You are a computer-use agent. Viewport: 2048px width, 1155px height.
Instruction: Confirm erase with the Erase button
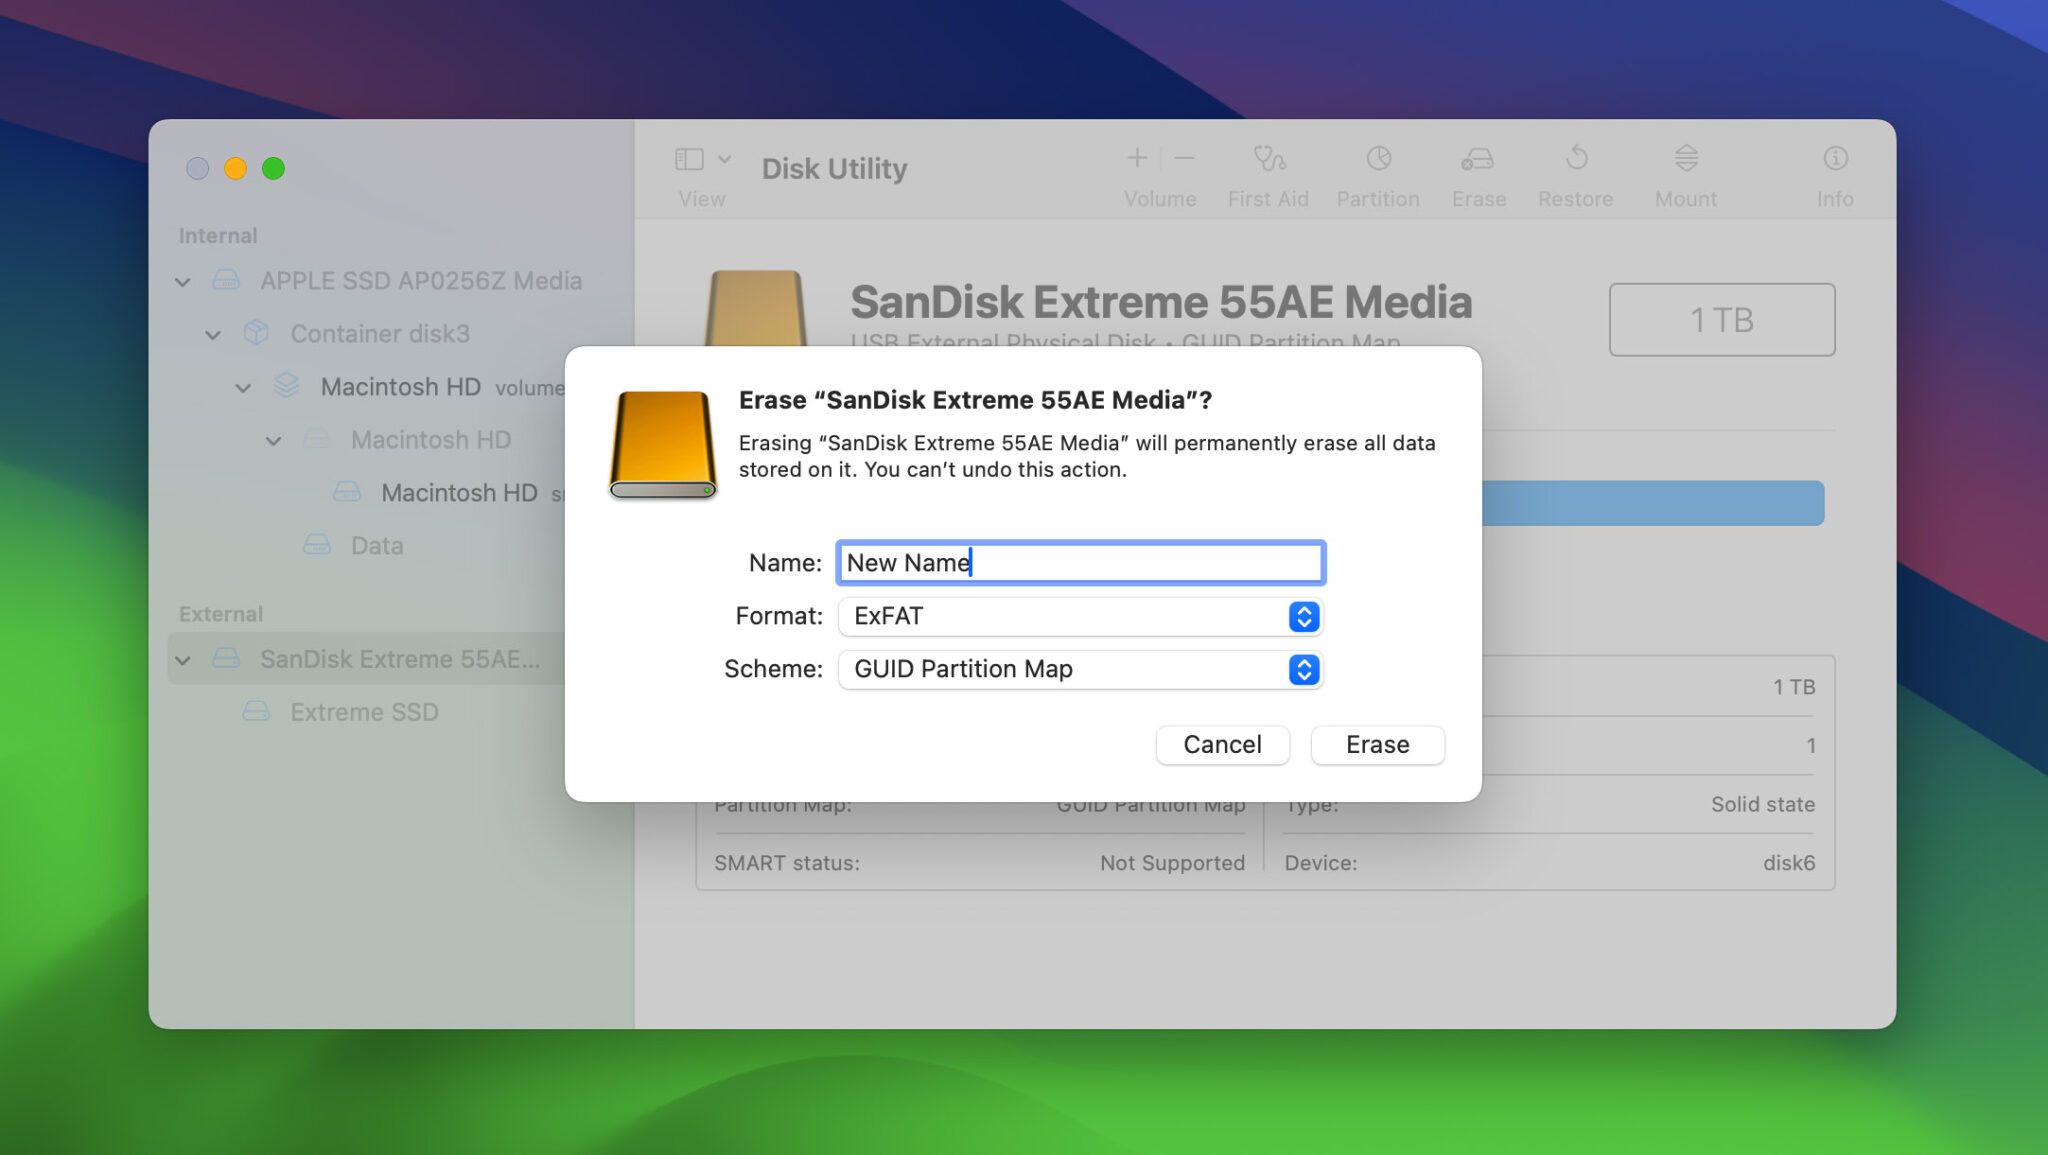point(1377,744)
